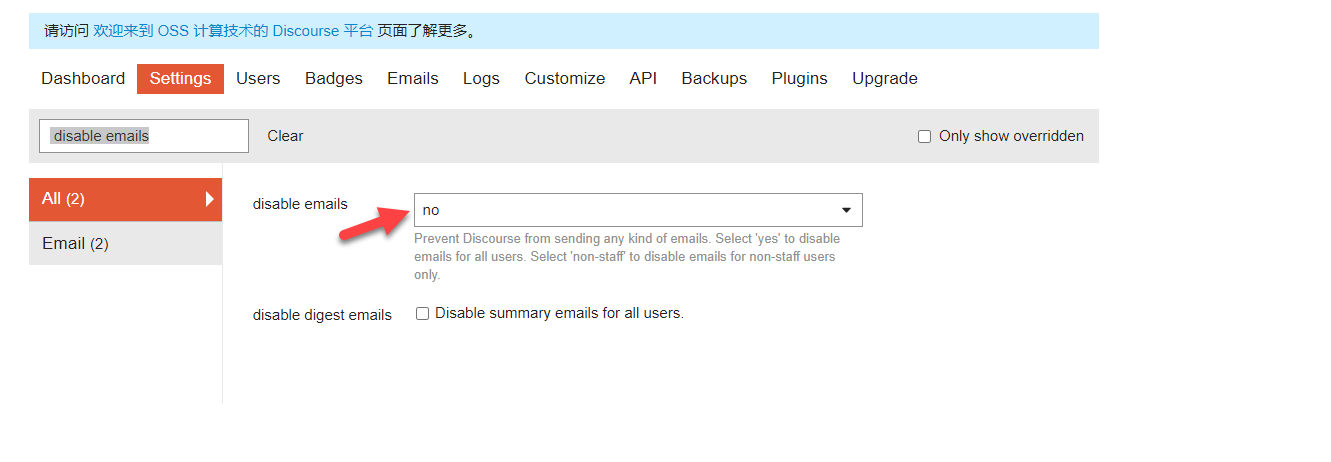
Task: Select the All (2) settings category
Action: point(125,199)
